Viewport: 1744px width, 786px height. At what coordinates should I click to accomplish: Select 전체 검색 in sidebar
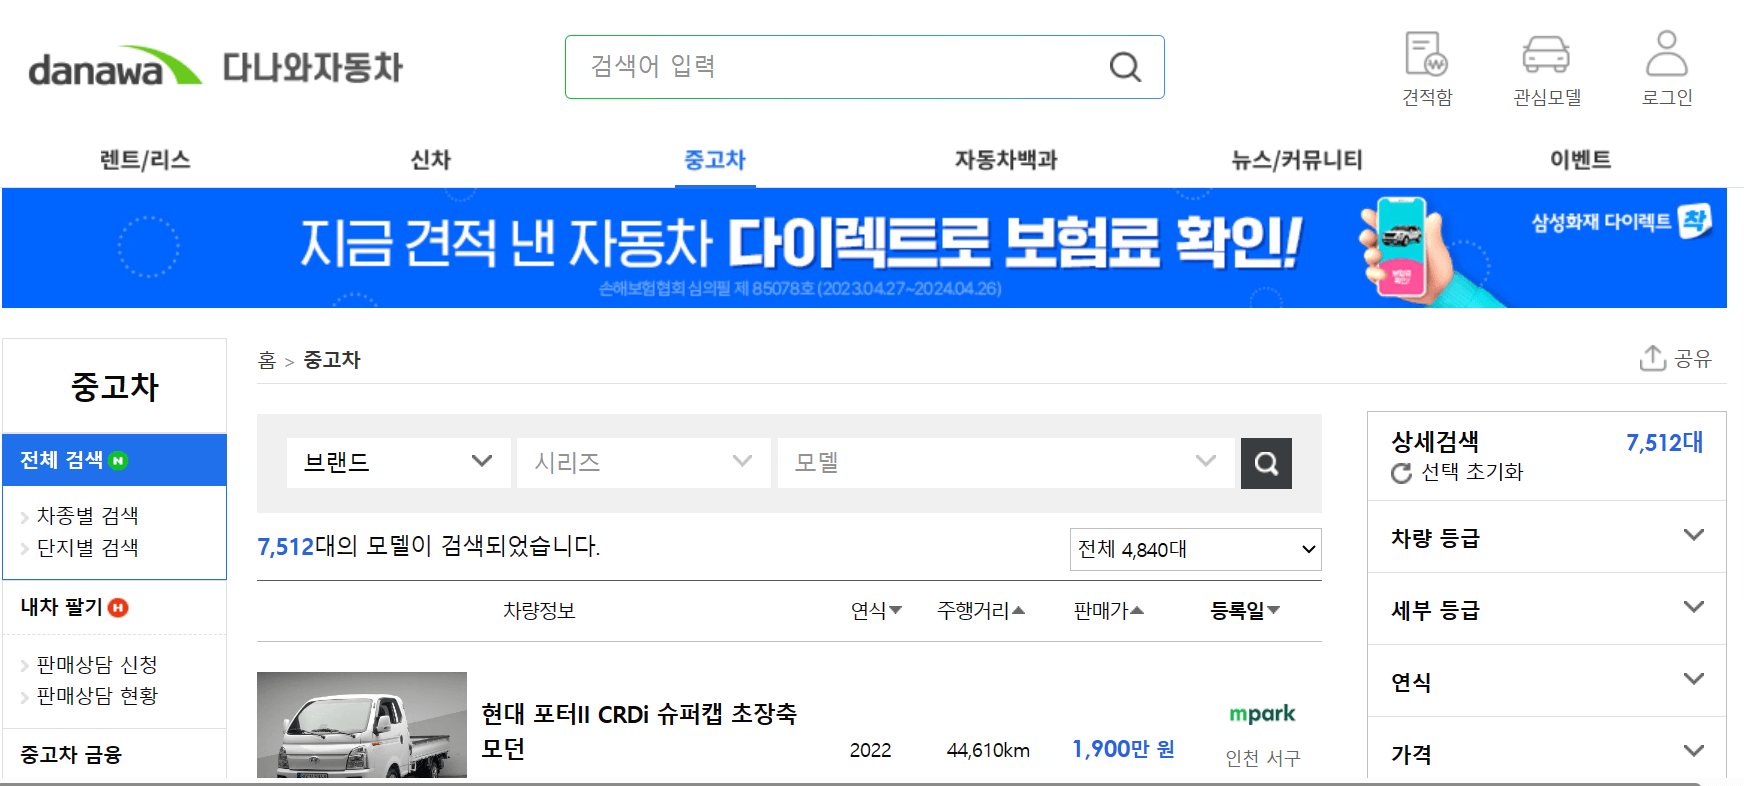point(115,460)
